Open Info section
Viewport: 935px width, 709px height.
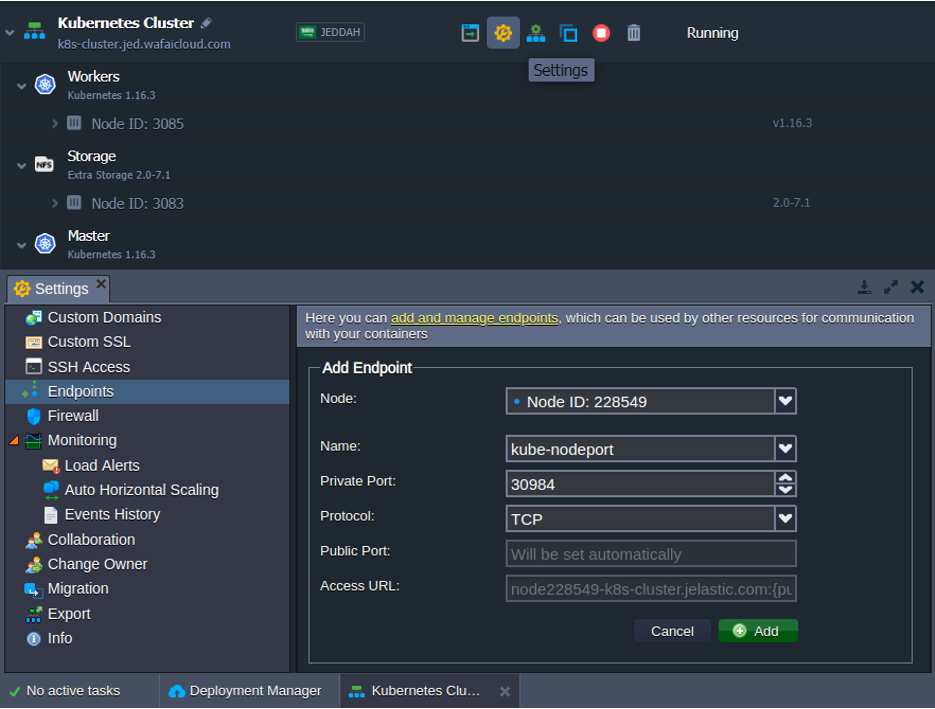60,638
